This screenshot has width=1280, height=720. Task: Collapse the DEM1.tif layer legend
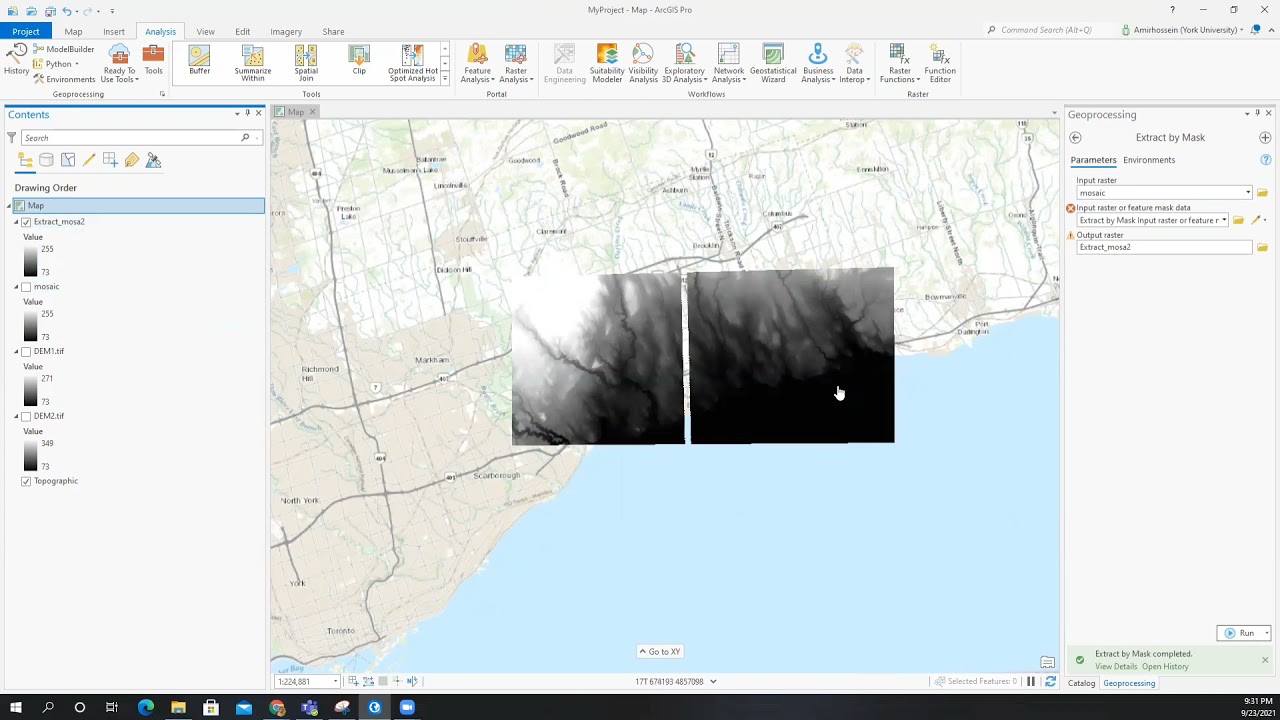pyautogui.click(x=17, y=352)
